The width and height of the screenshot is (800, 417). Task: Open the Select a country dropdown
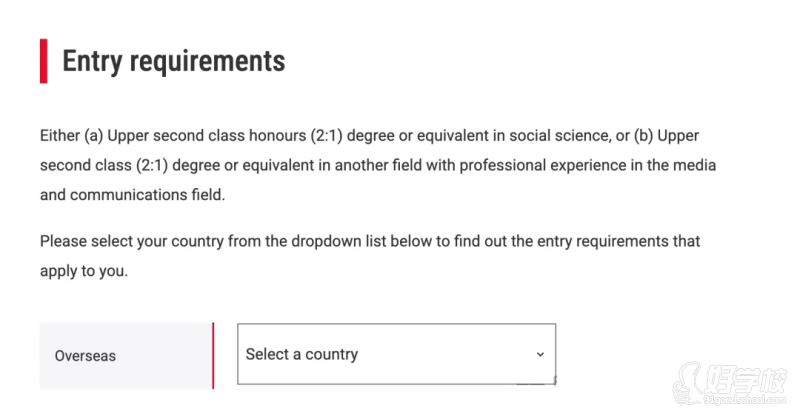[395, 354]
